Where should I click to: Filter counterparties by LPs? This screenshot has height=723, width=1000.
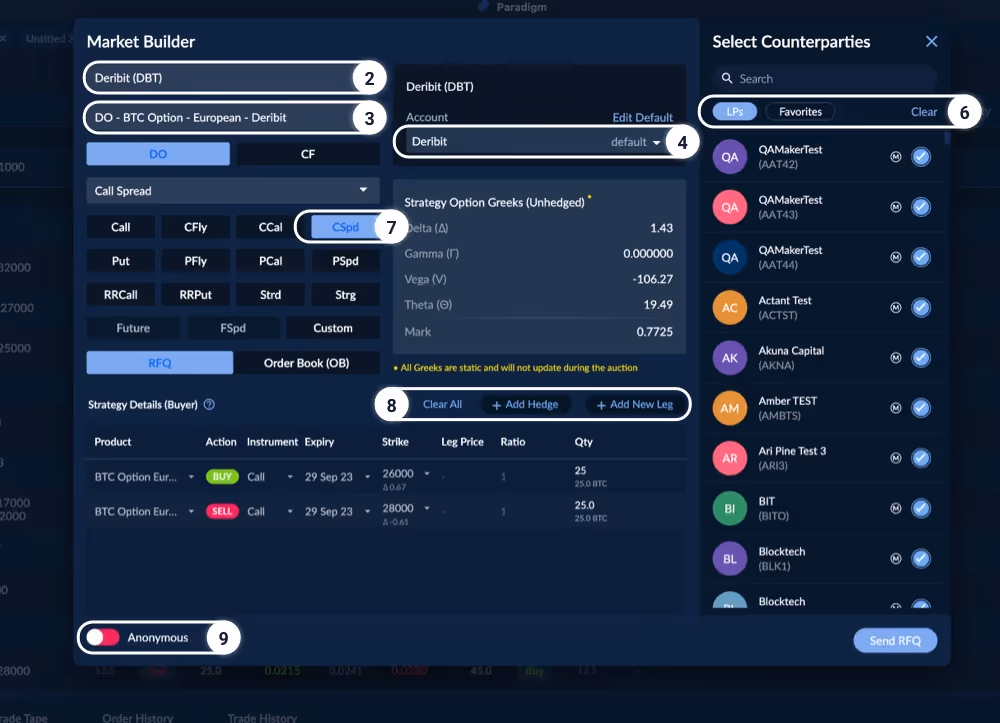pos(735,112)
